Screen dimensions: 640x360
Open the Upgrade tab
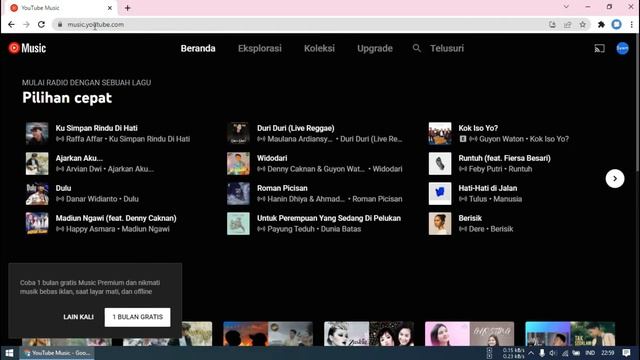(x=375, y=48)
